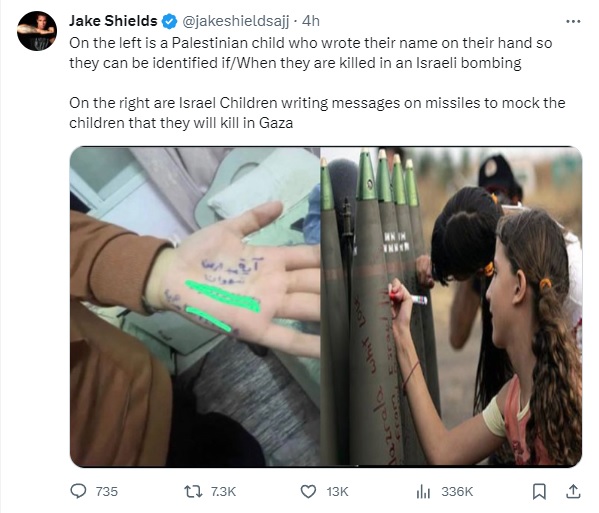Viewport: 599px width, 513px height.
Task: Click the 7.3K reposts count
Action: (x=223, y=491)
